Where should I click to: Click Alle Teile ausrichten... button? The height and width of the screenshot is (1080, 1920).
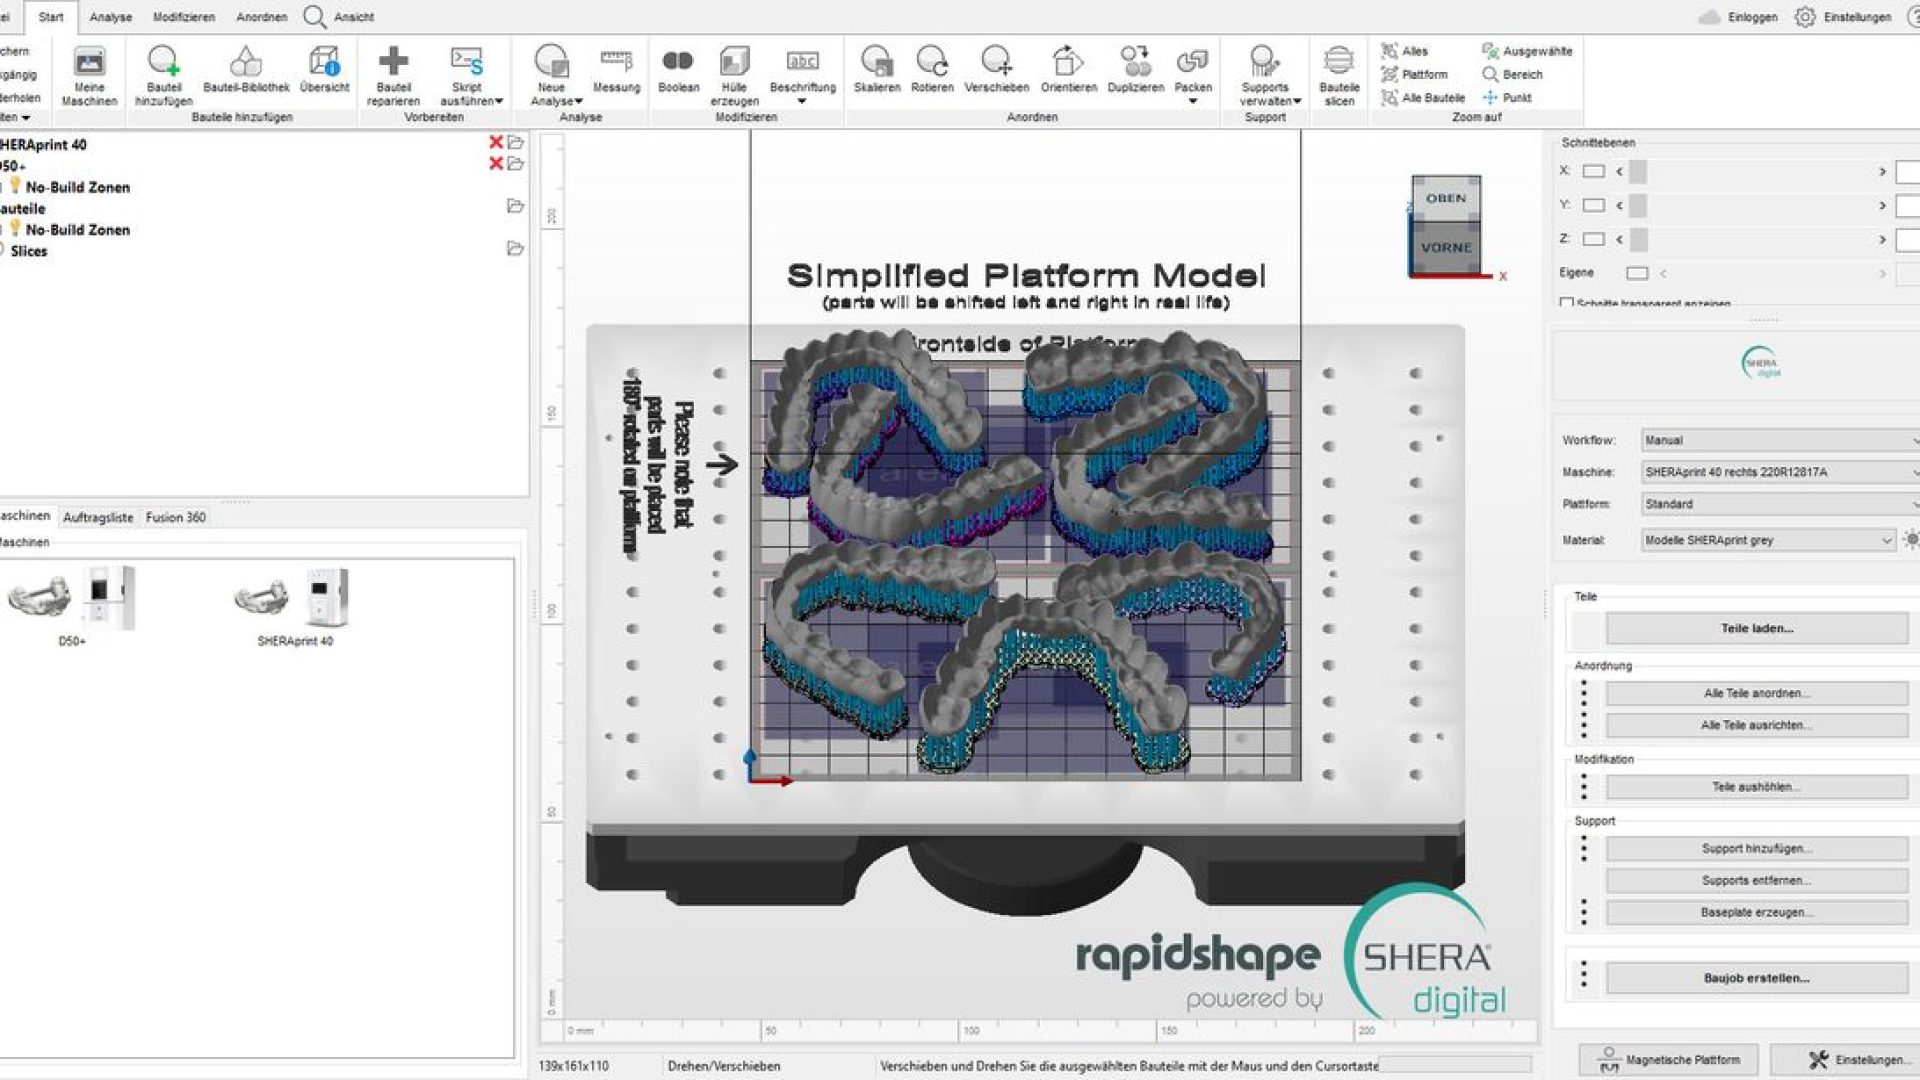(x=1757, y=725)
